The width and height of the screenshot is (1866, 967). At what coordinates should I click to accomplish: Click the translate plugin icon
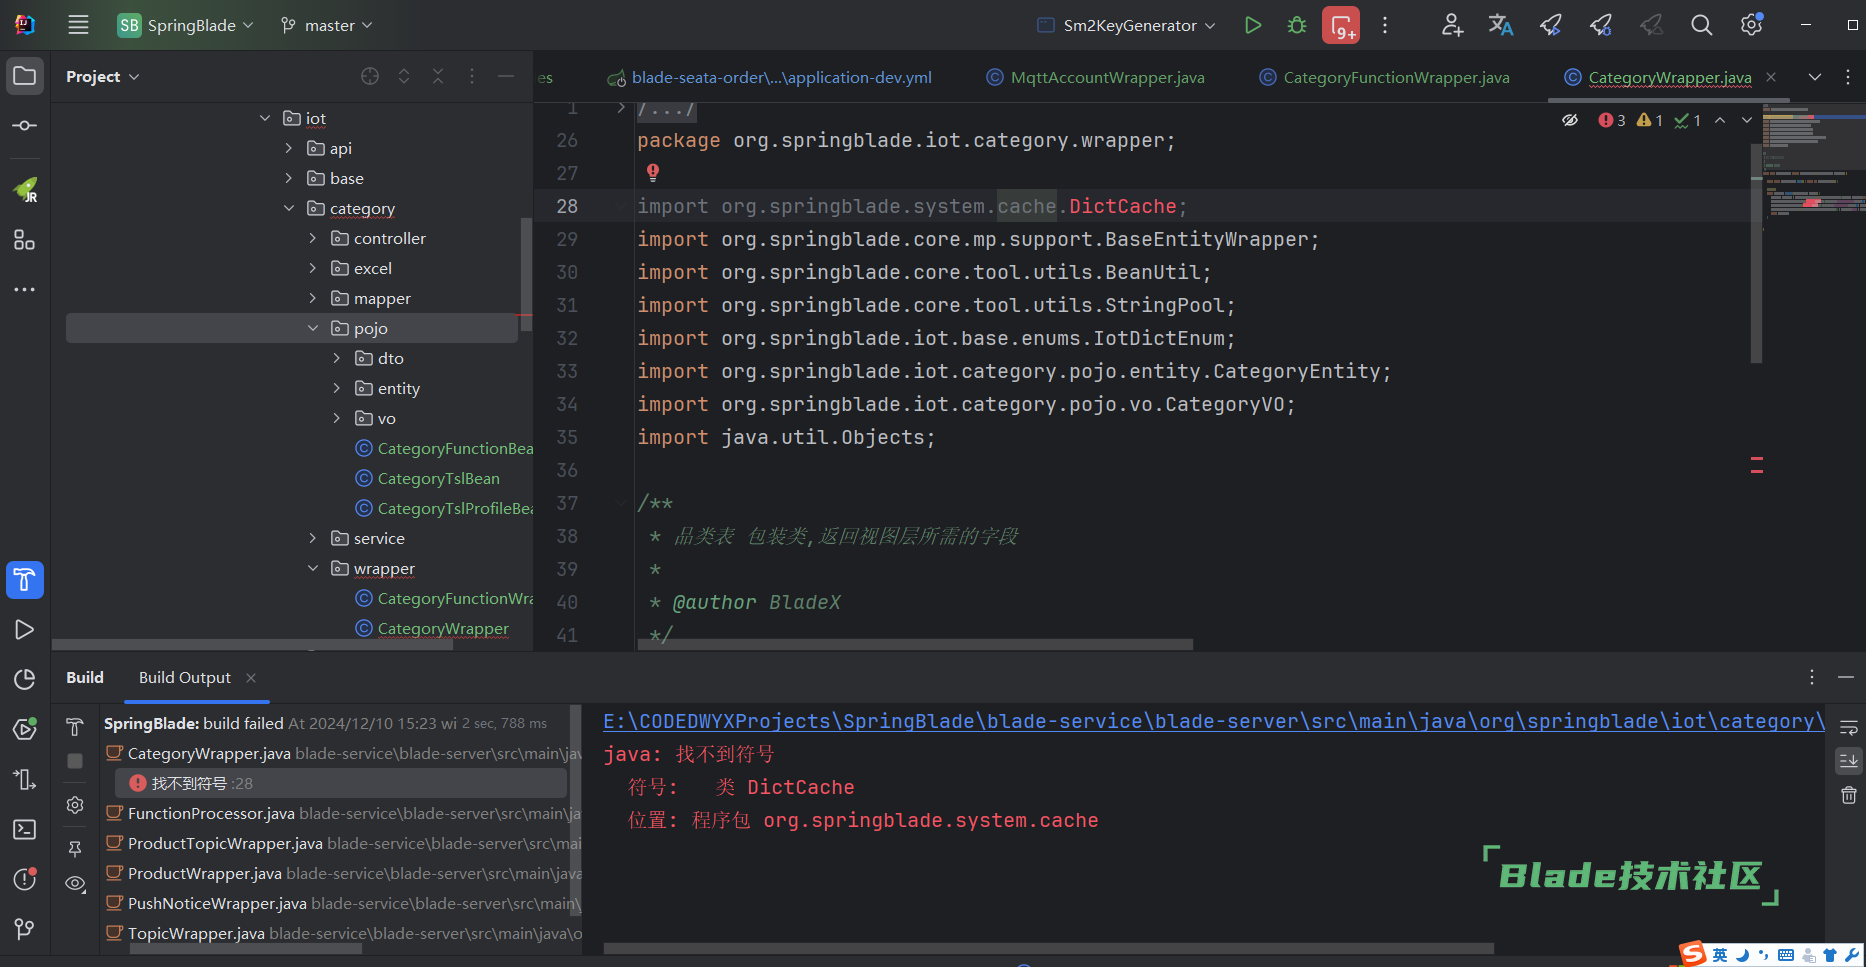pos(1501,25)
